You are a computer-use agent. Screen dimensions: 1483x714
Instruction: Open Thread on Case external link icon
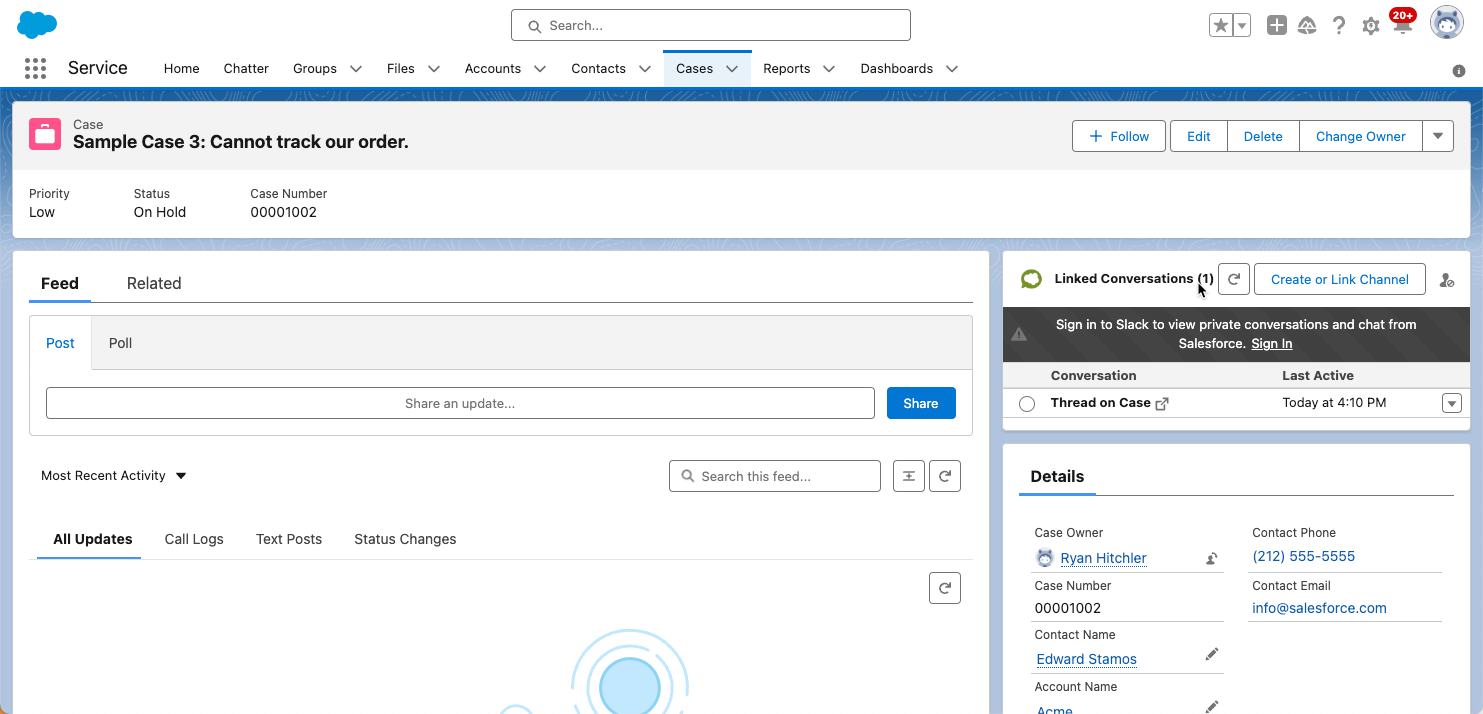click(x=1162, y=404)
